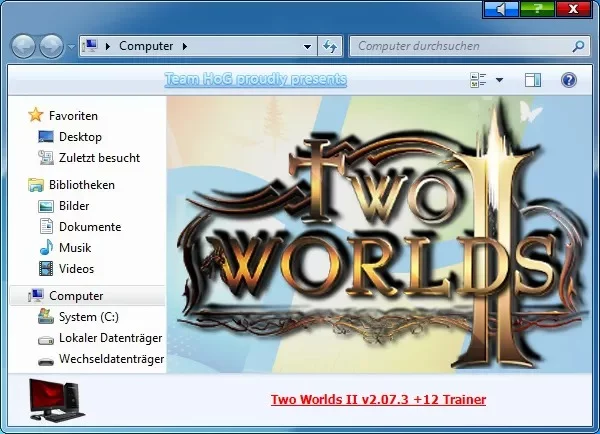Click the green question mark button

(x=537, y=9)
